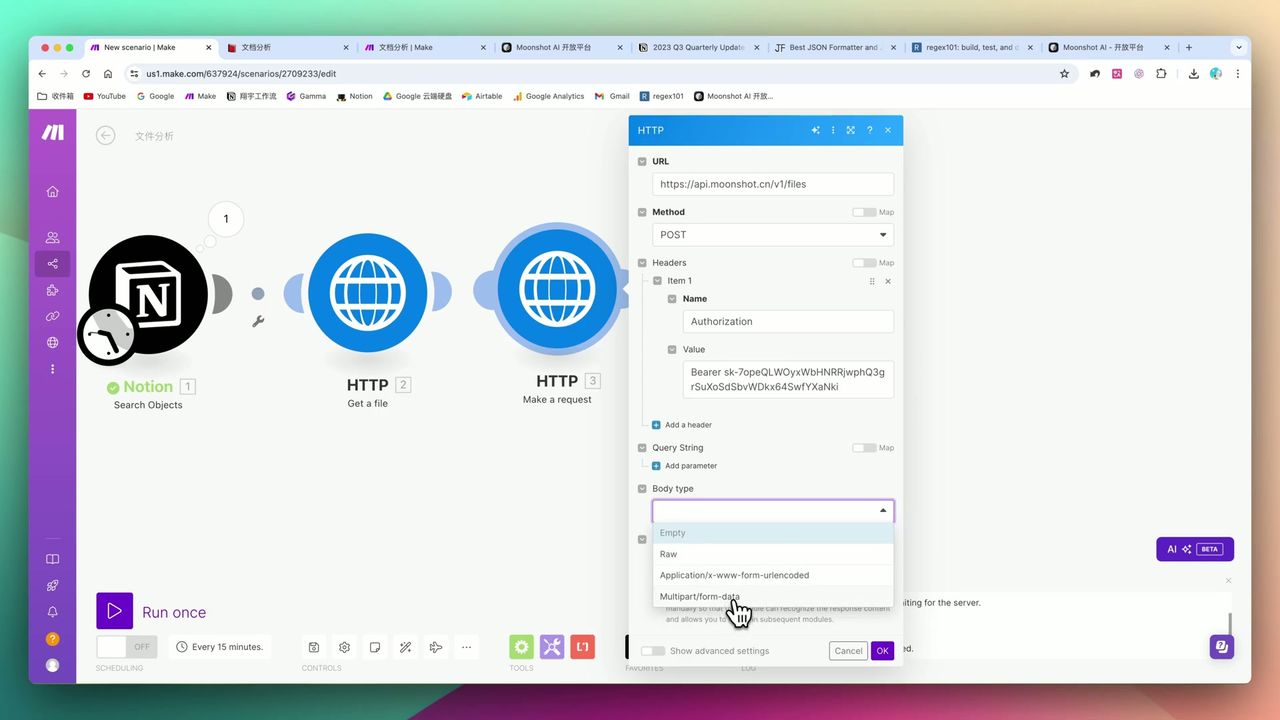Screen dimensions: 1280x720
Task: Open the Method POST dropdown
Action: 772,235
